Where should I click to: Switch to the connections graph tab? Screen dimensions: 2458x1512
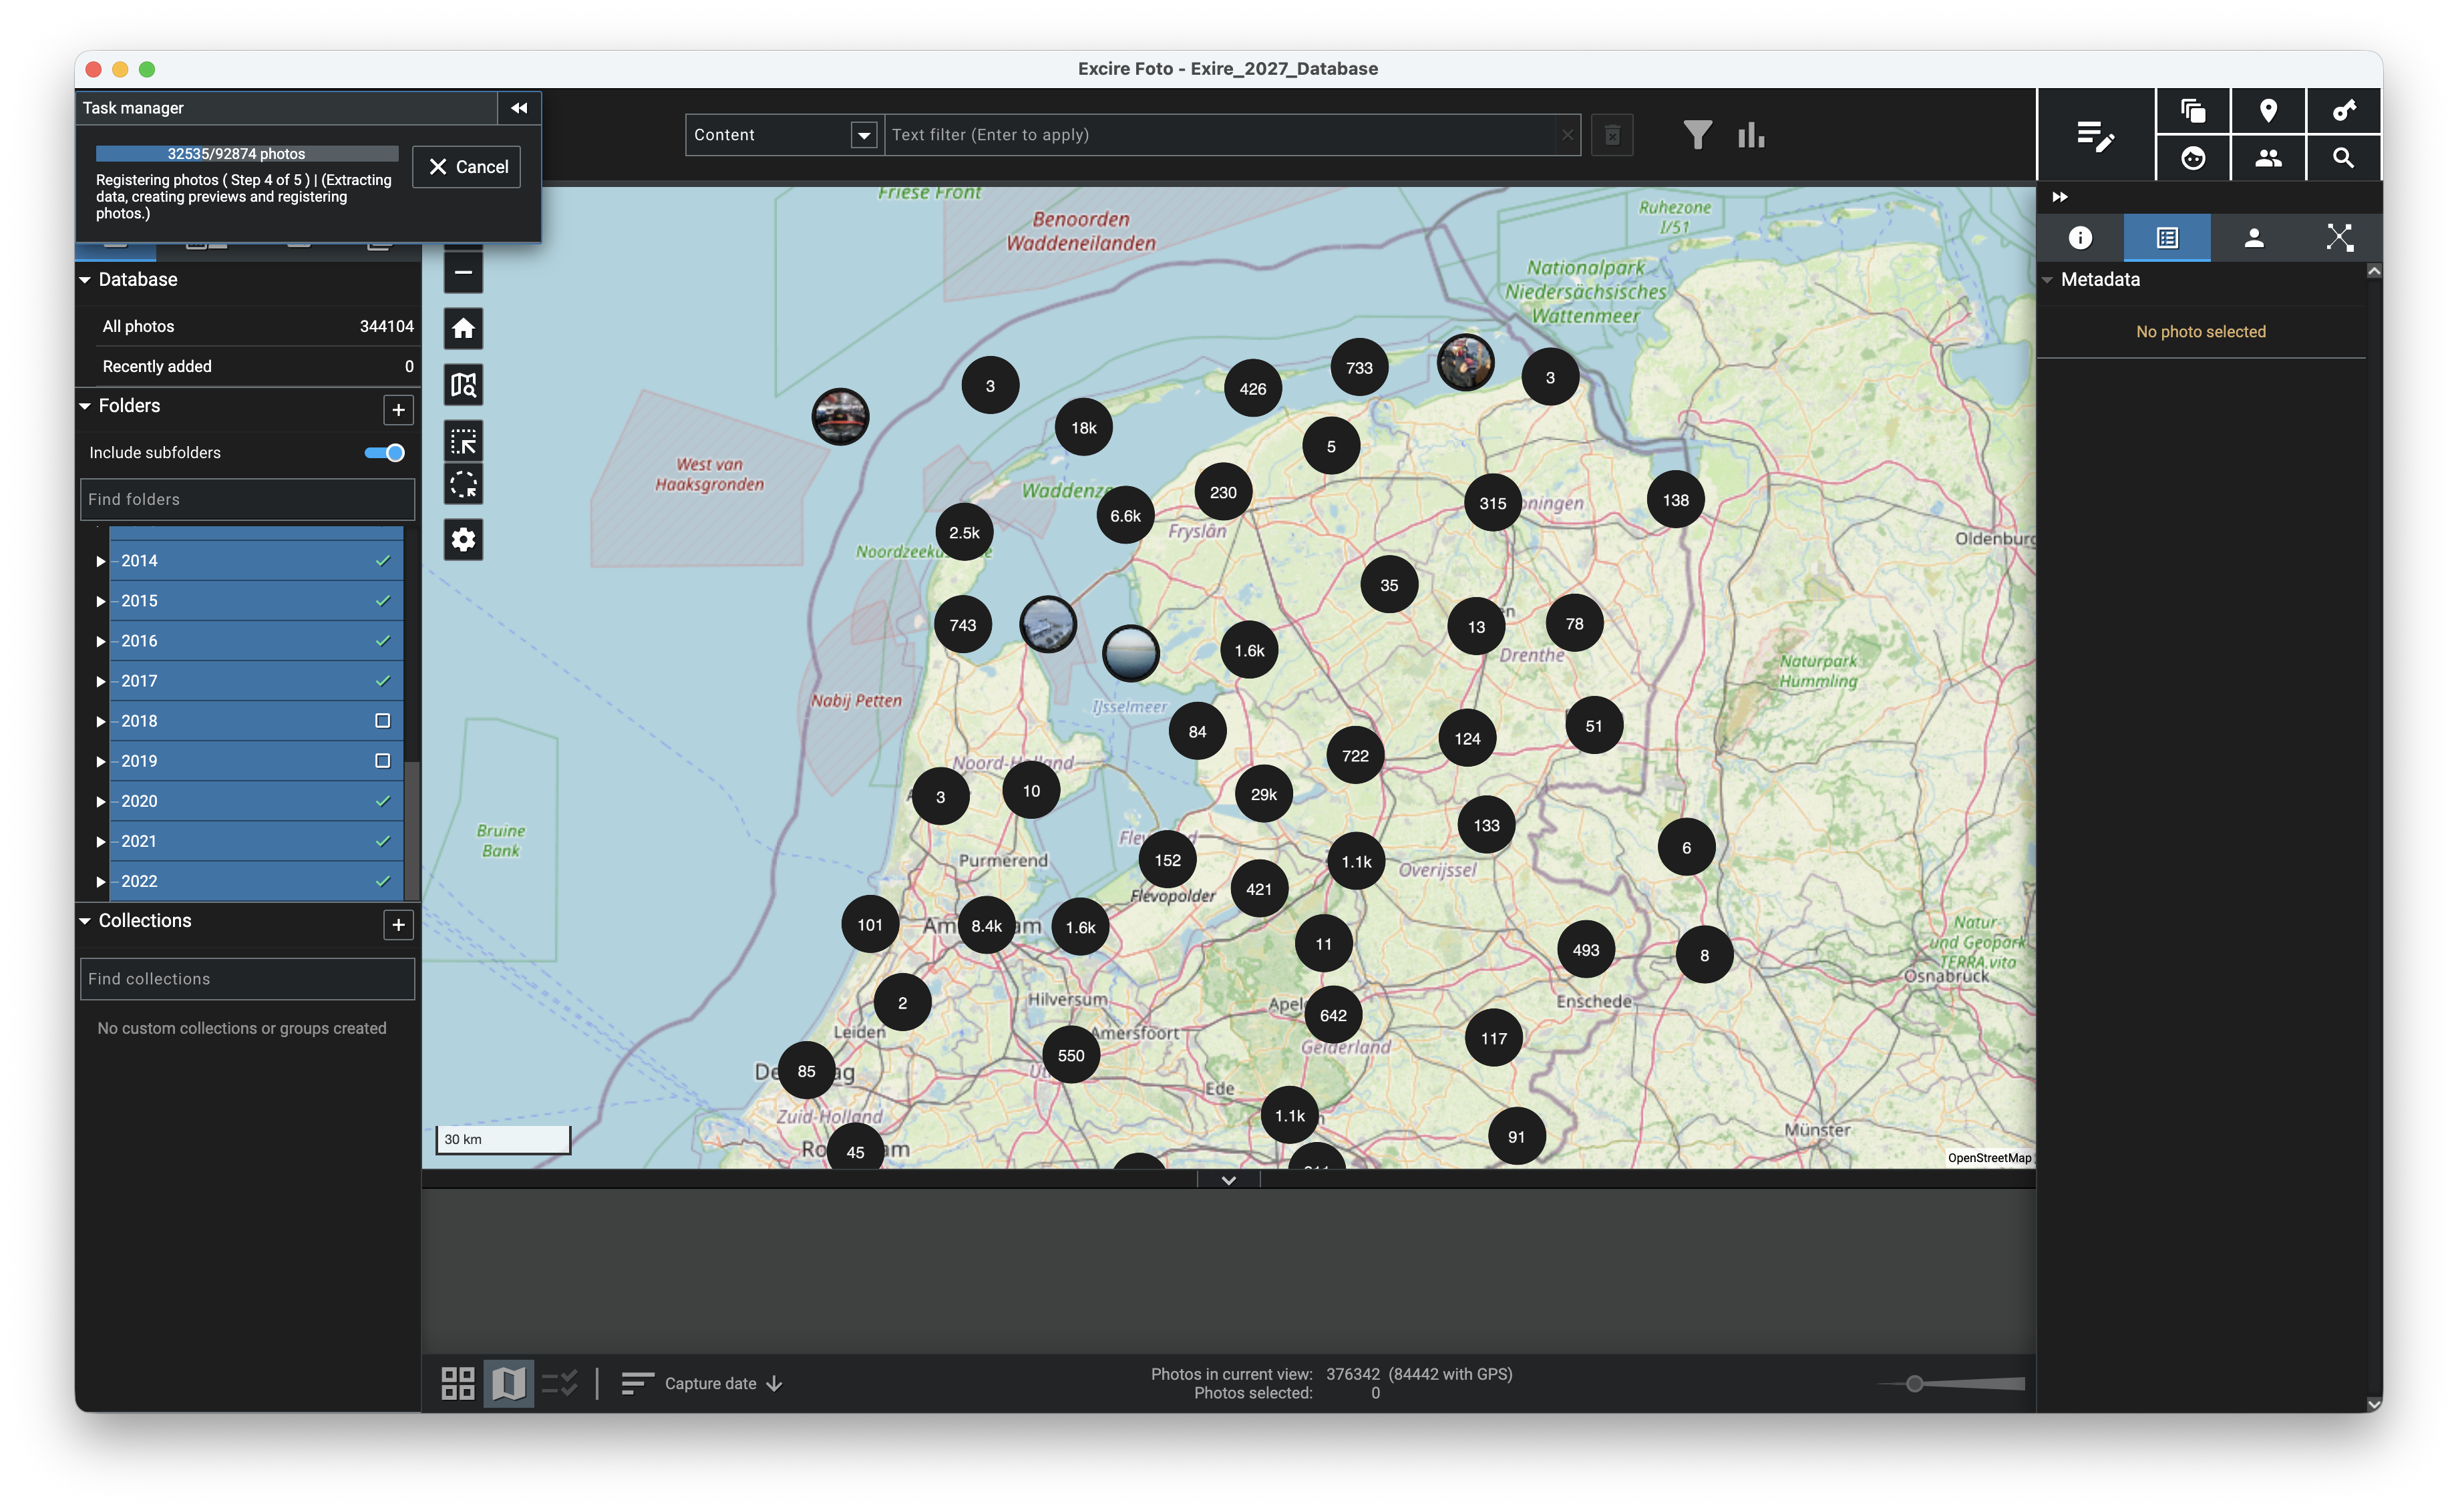click(x=2340, y=238)
